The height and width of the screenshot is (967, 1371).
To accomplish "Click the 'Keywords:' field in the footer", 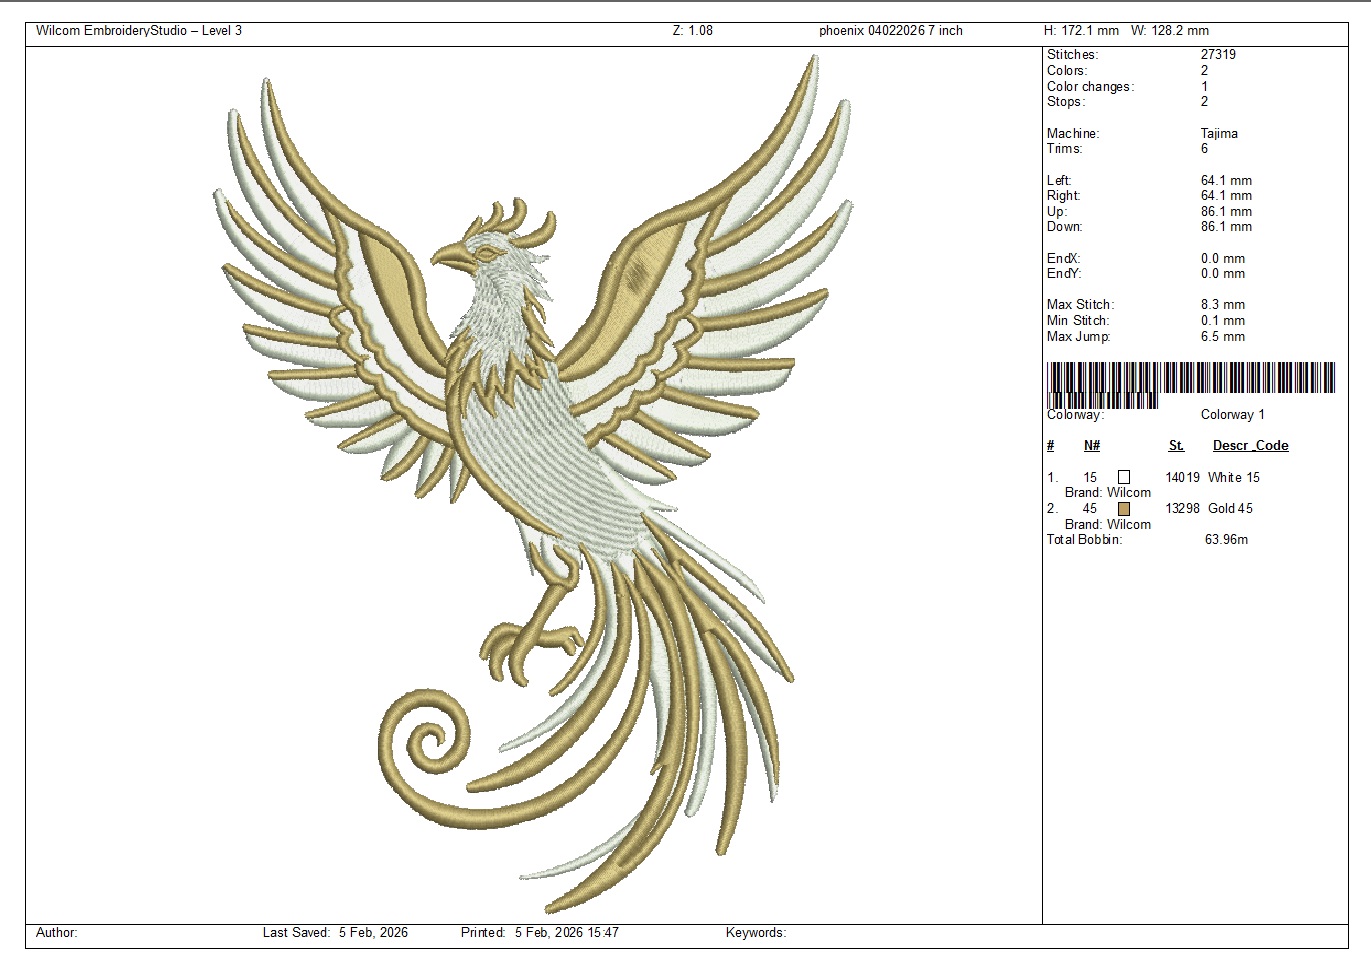I will click(x=756, y=932).
